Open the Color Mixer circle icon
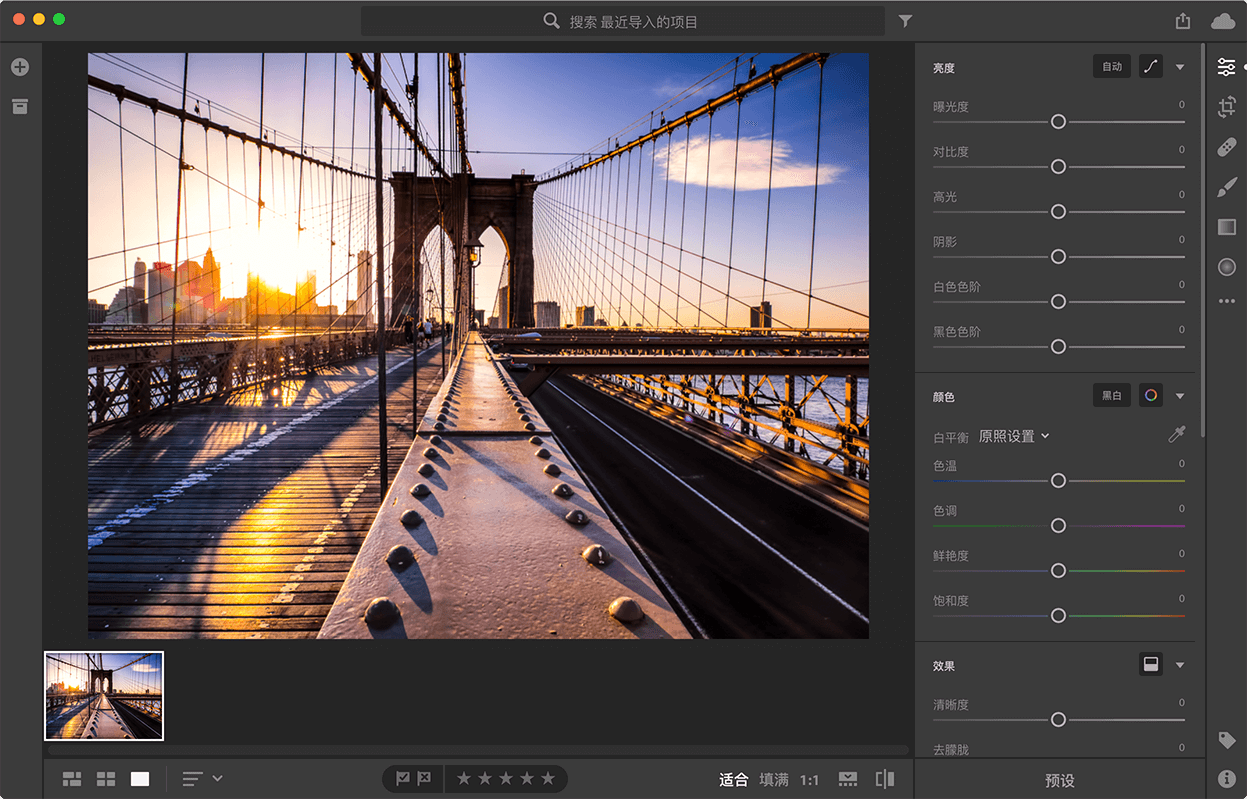Viewport: 1247px width, 799px height. (1151, 396)
